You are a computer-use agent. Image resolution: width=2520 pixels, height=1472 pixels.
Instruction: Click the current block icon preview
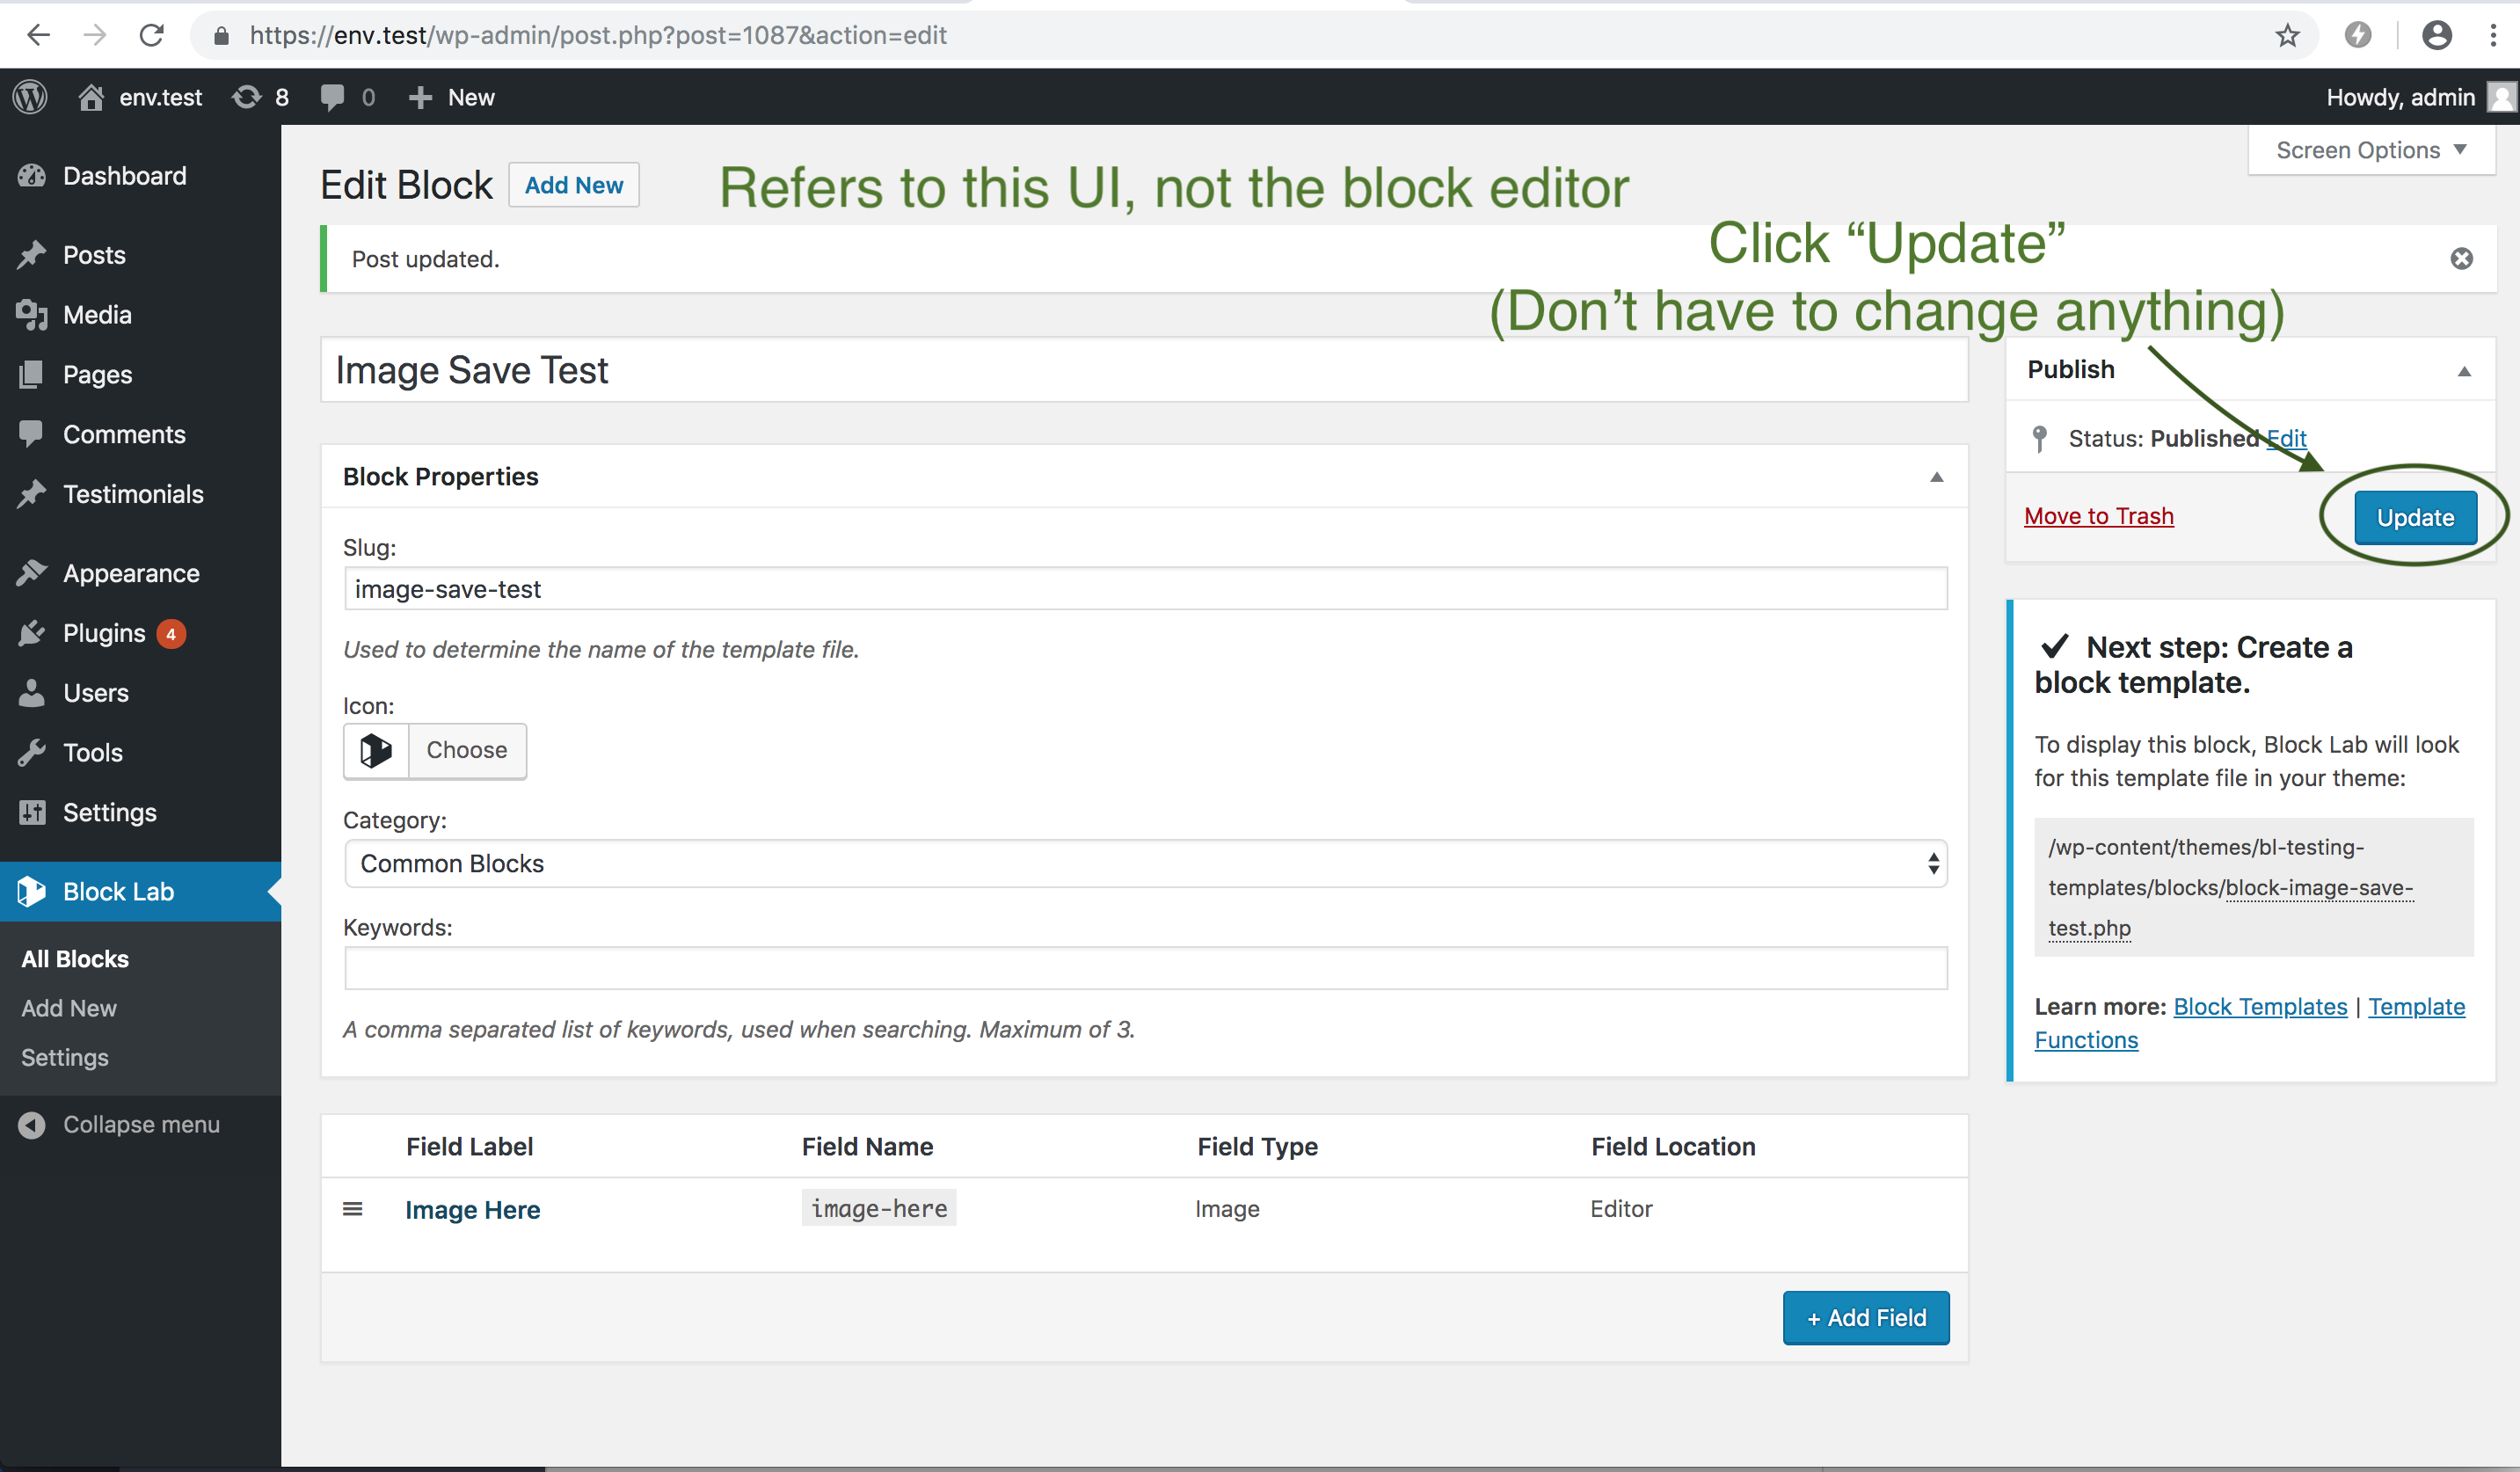pyautogui.click(x=375, y=750)
